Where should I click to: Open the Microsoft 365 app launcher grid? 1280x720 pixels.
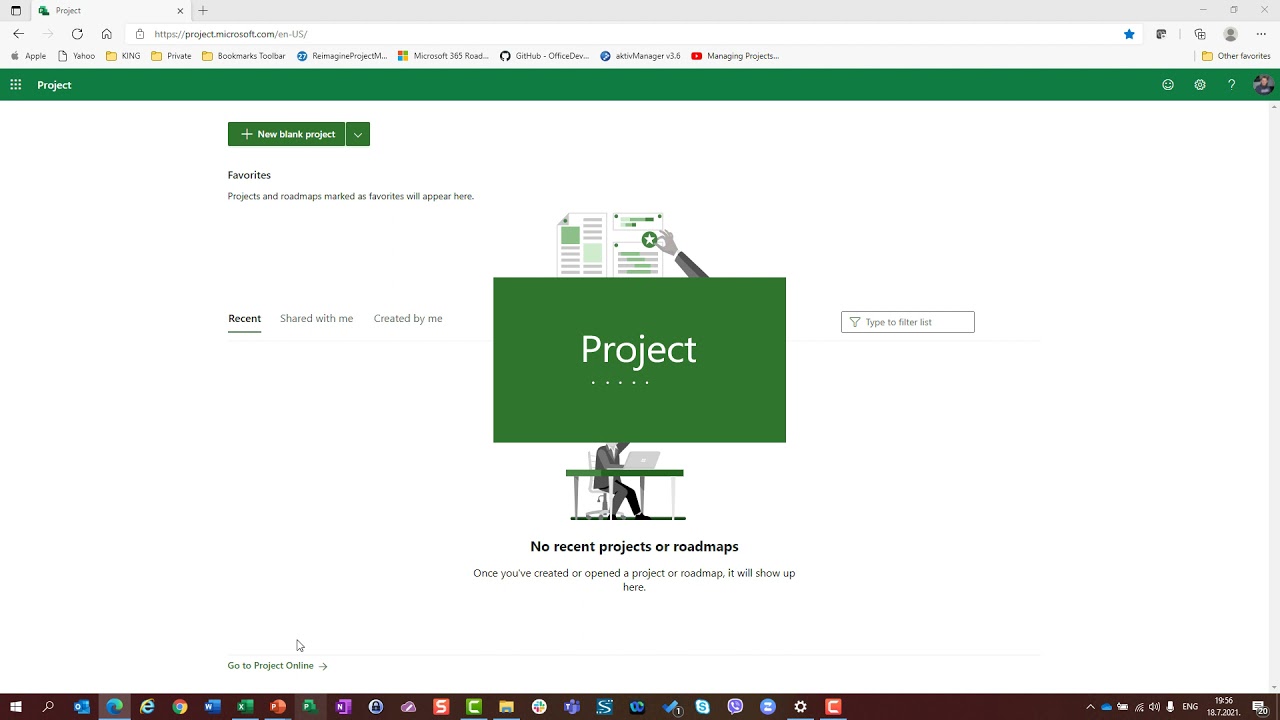coord(16,85)
